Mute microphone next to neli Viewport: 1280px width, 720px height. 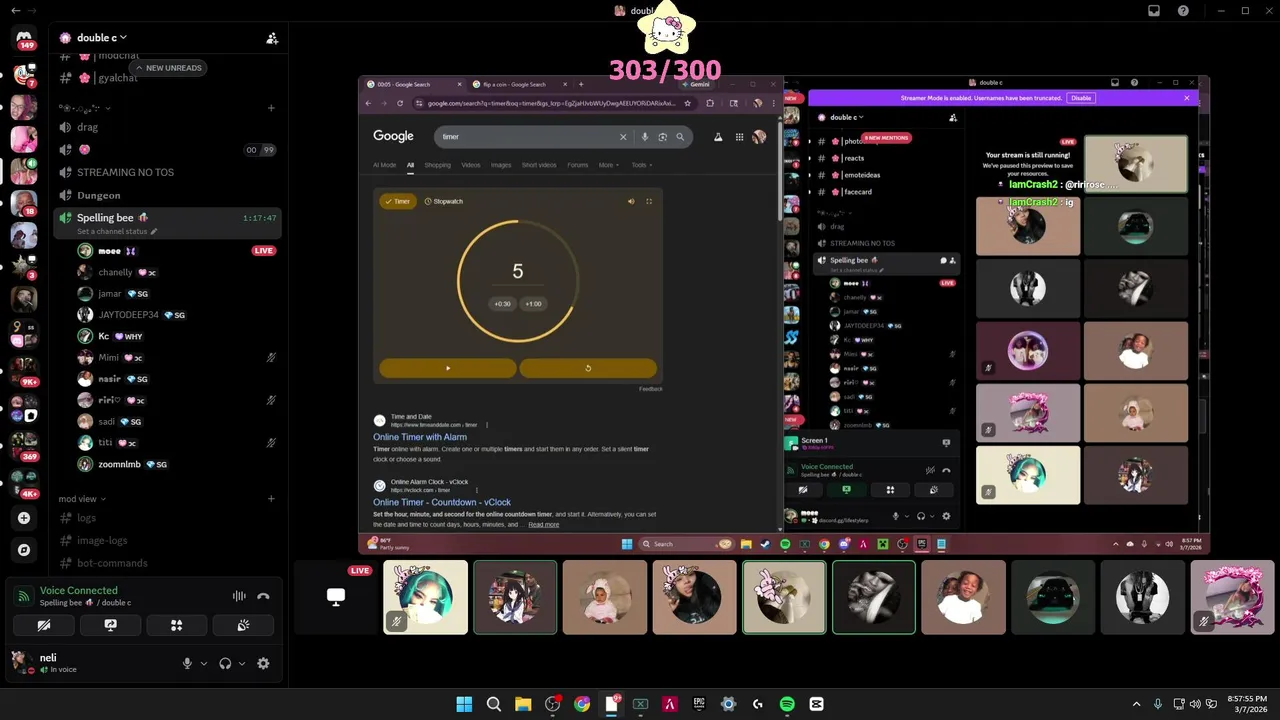(x=187, y=663)
